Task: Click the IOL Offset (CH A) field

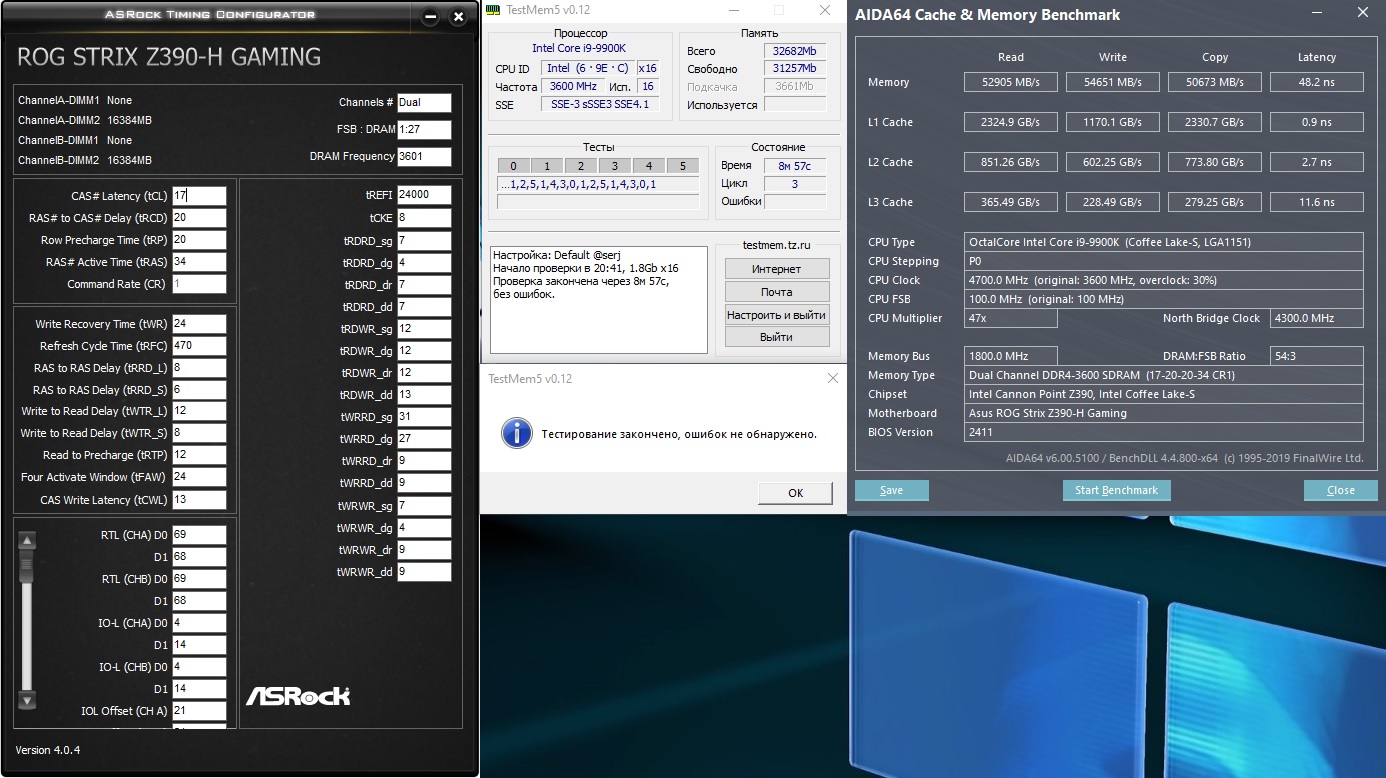Action: 199,711
